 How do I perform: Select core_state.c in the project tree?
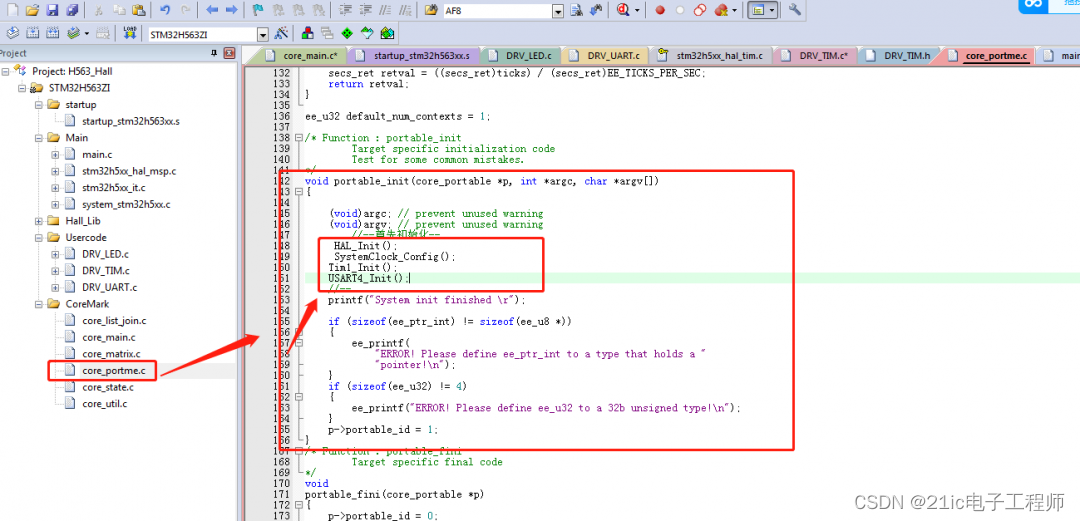click(x=107, y=387)
